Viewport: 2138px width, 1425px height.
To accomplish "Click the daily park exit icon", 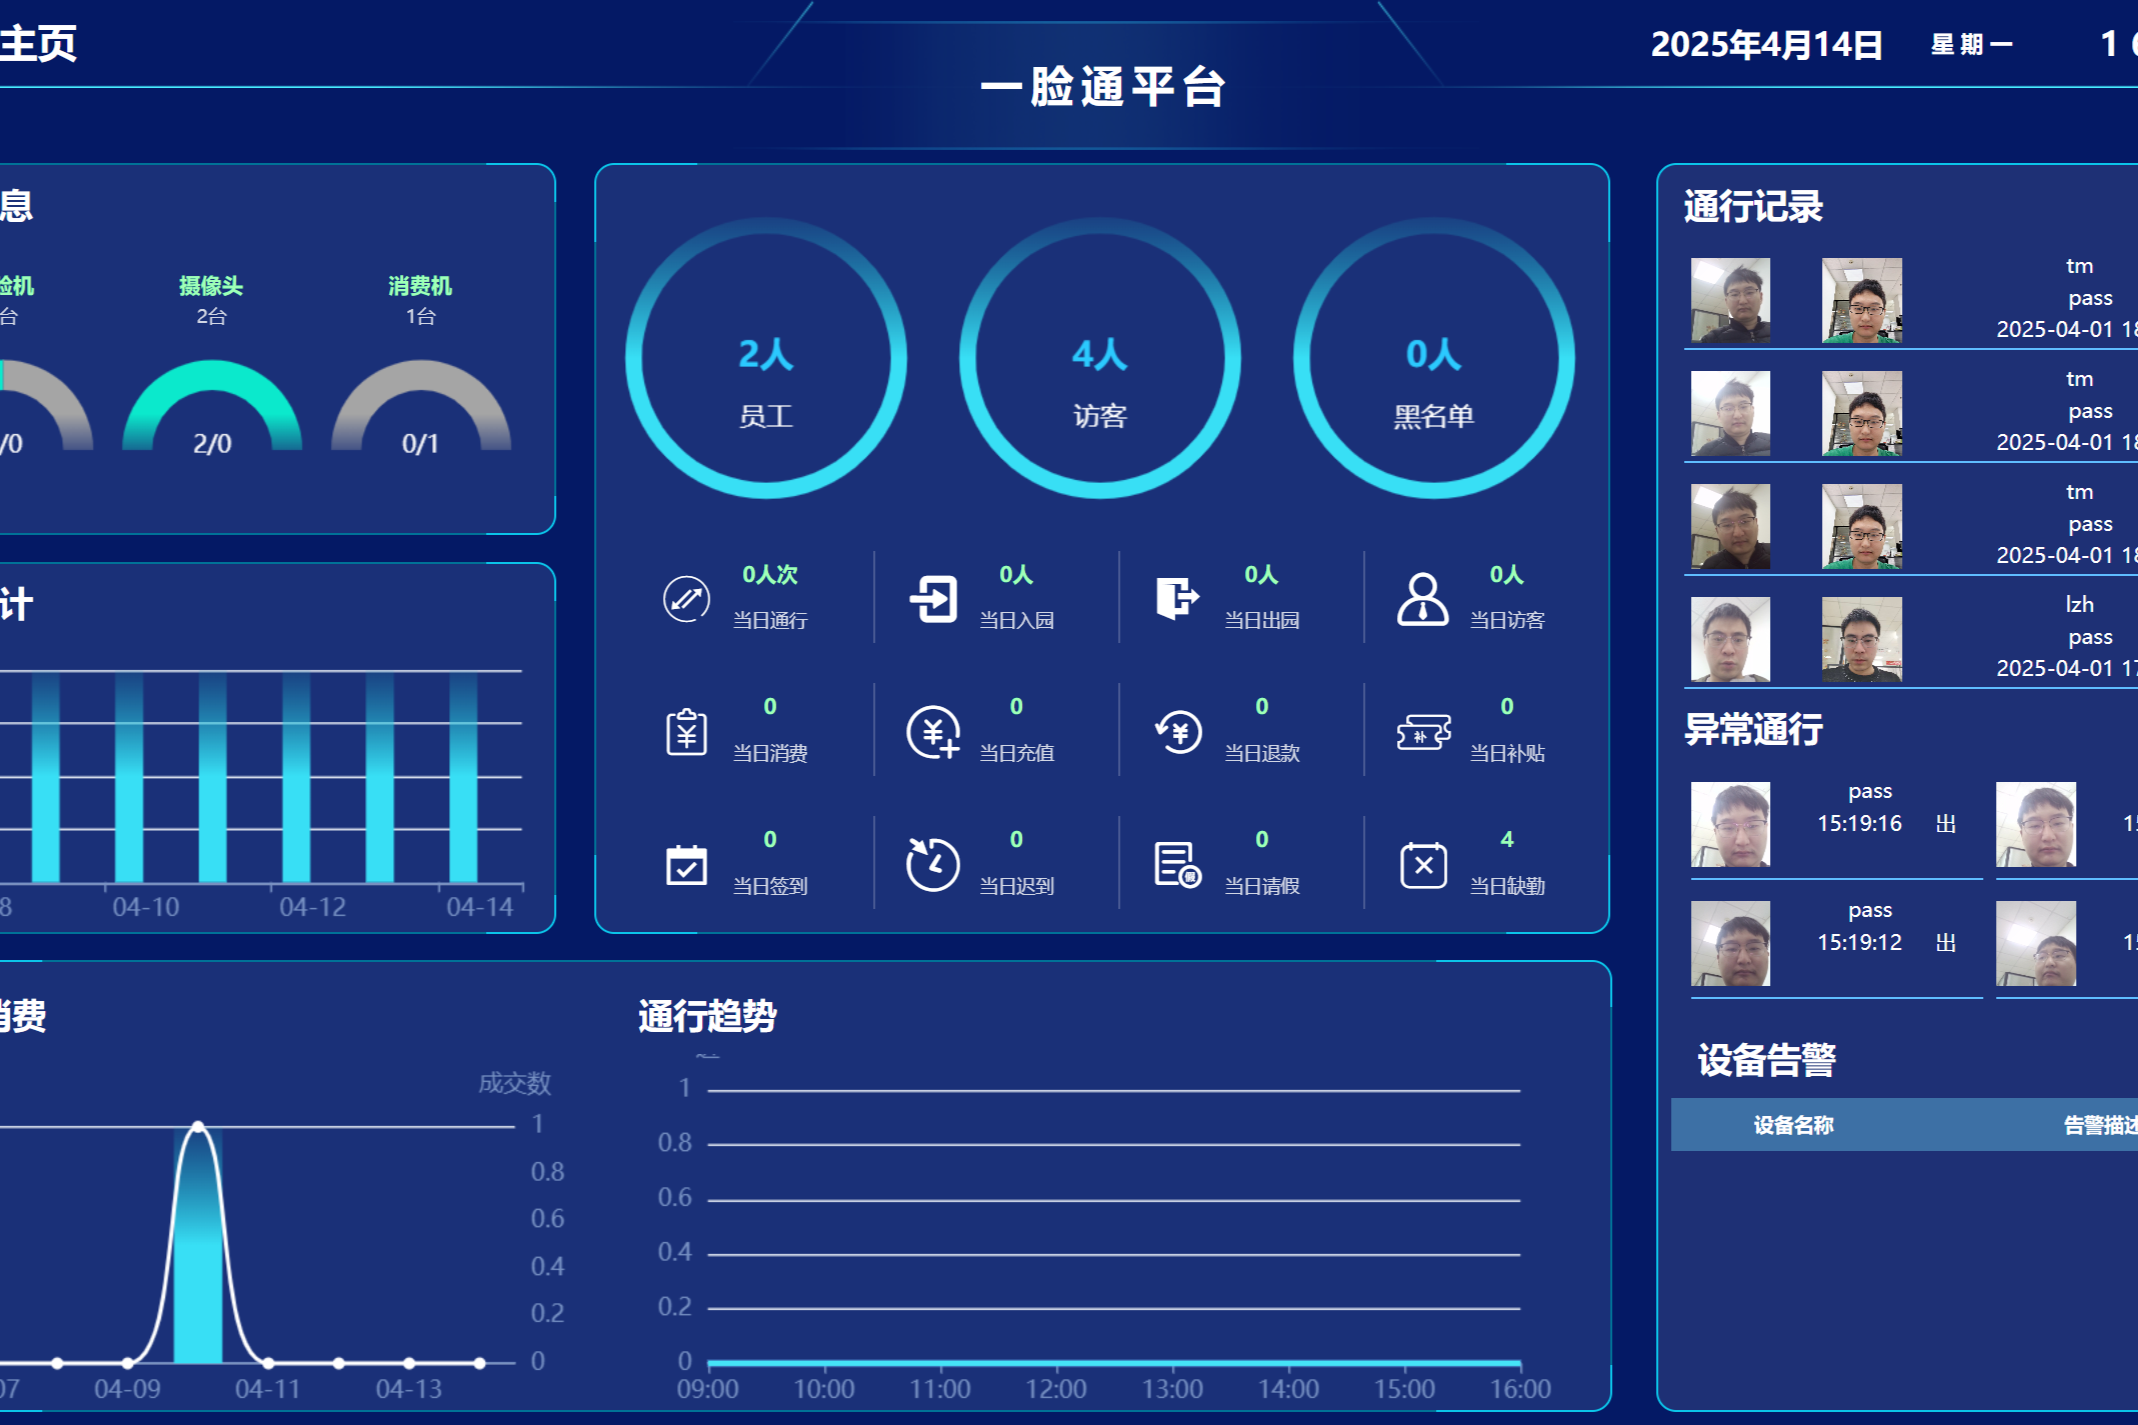I will [1177, 598].
